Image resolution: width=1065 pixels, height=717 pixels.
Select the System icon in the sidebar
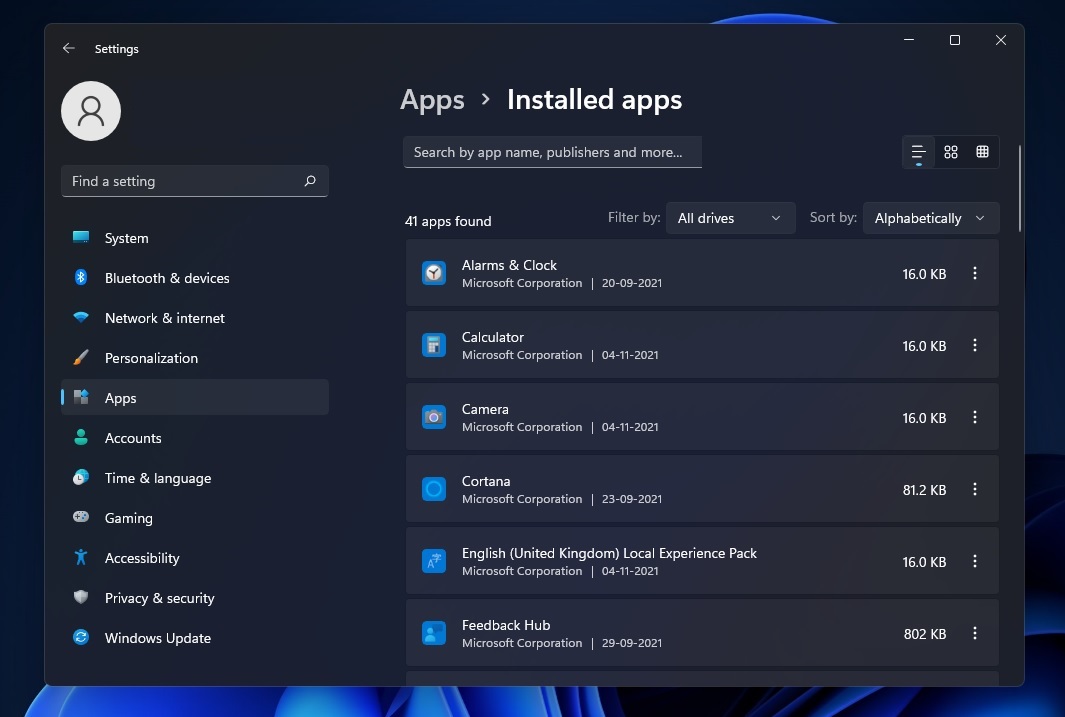(80, 238)
